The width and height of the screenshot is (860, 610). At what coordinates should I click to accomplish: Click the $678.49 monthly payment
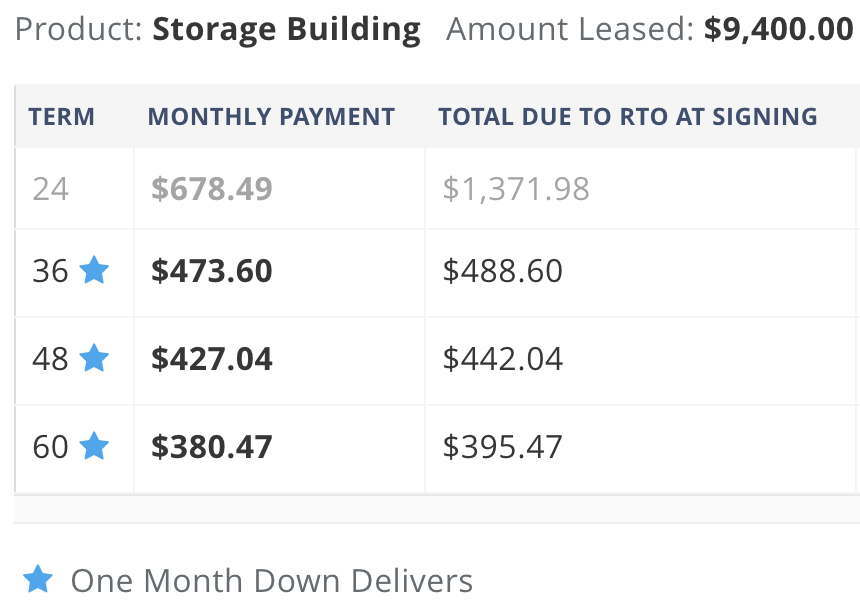(x=212, y=189)
